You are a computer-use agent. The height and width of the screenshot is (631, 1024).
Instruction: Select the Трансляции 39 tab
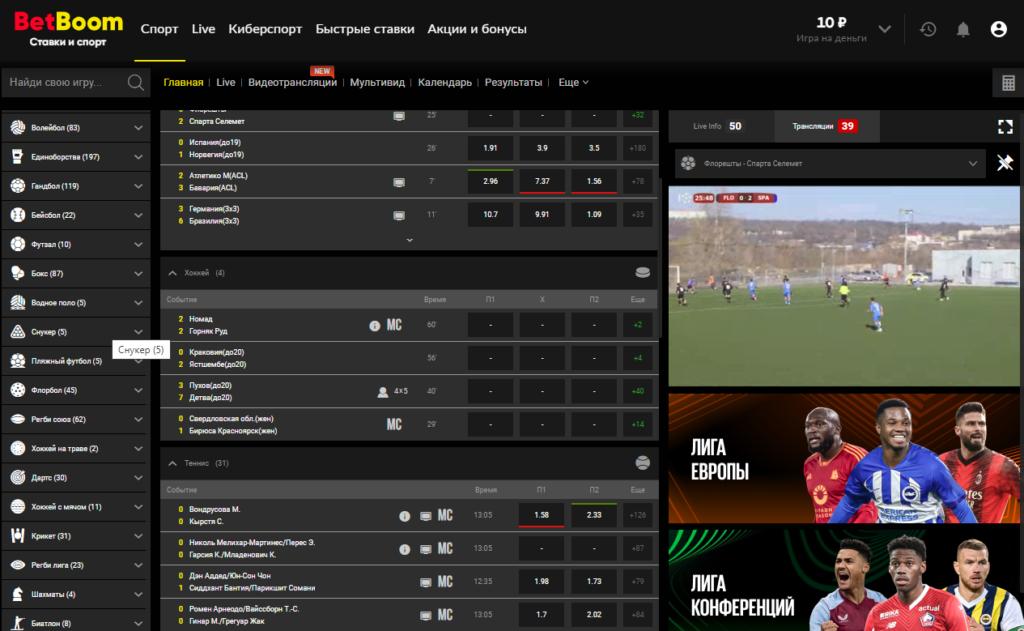(827, 126)
